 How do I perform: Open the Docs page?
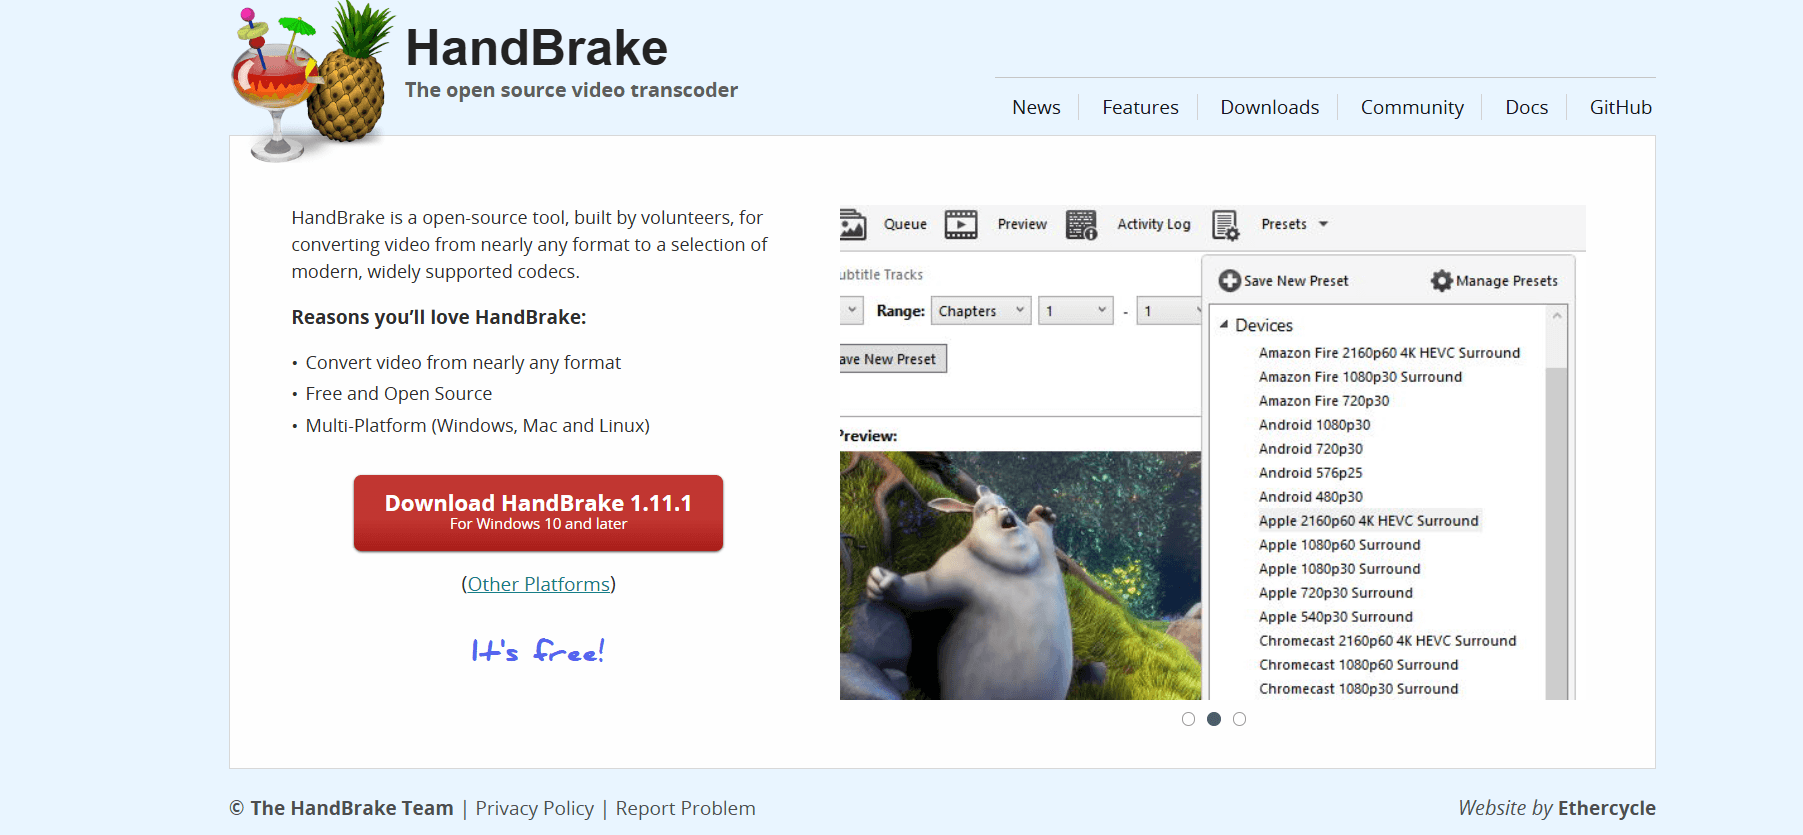point(1526,107)
